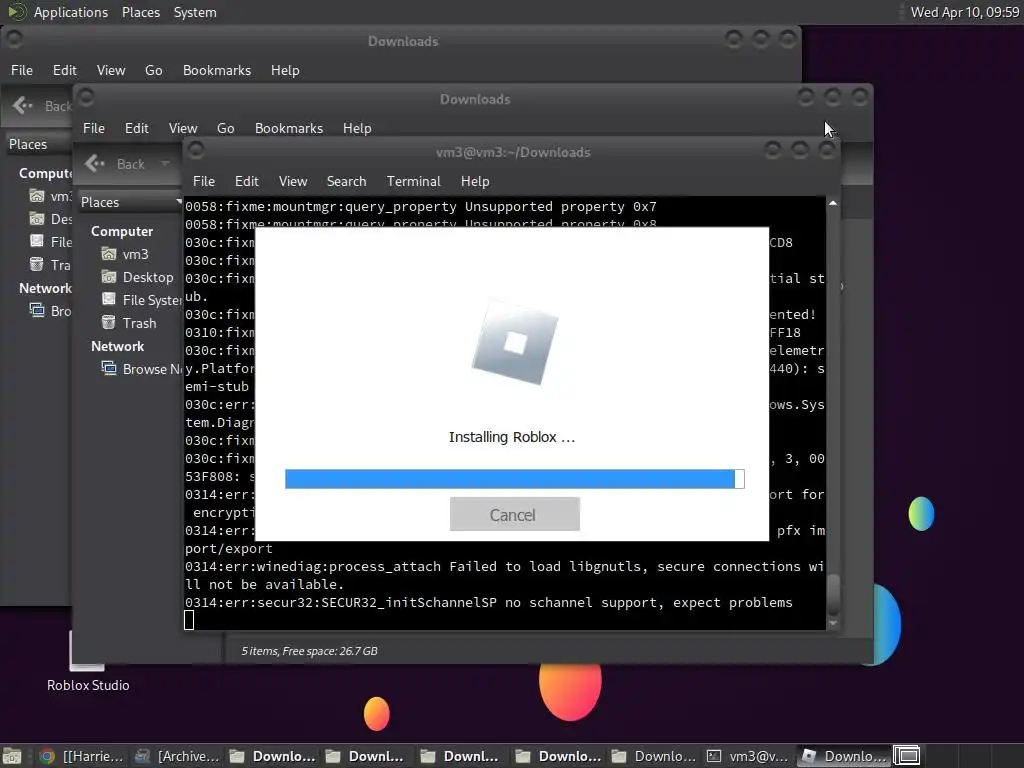Click Browse Network icon in rear Downloads sidebar
1024x768 pixels.
click(37, 310)
